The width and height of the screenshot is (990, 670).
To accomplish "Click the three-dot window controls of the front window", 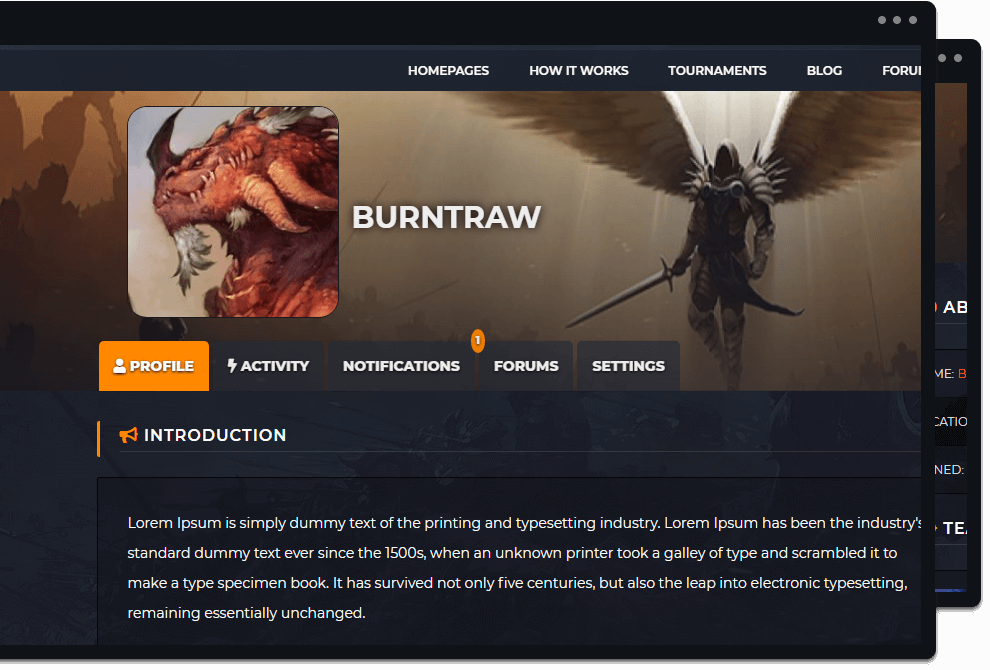I will pos(897,20).
